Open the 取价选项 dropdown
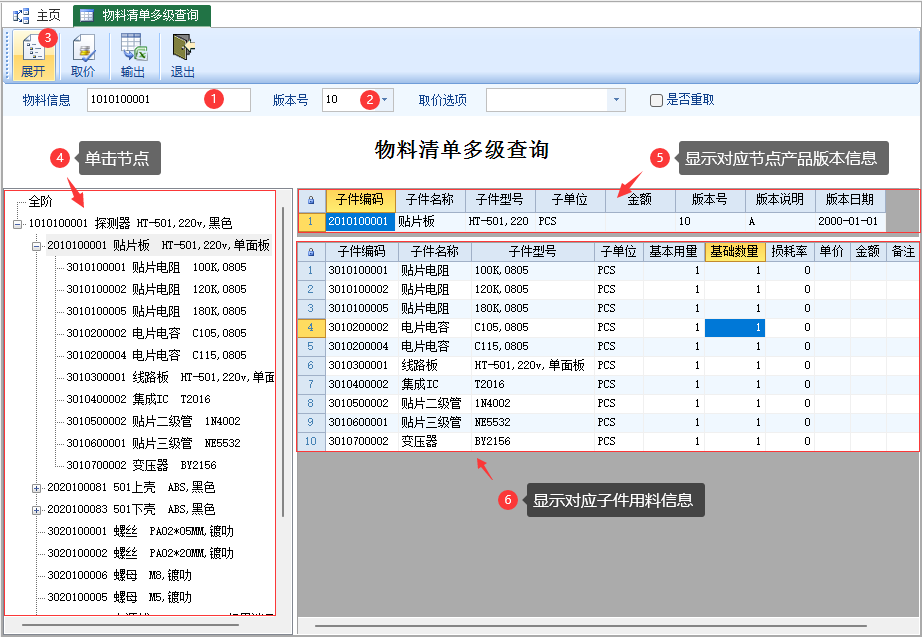Viewport: 922px width, 637px height. coord(616,100)
